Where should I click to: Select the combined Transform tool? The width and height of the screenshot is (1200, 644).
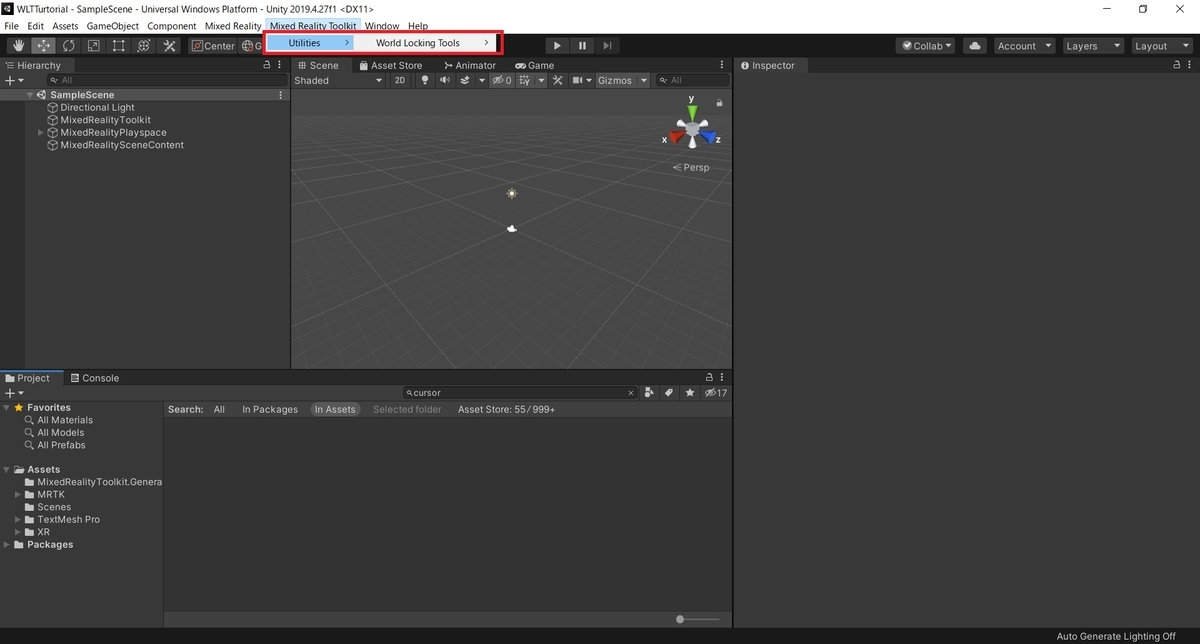tap(144, 46)
